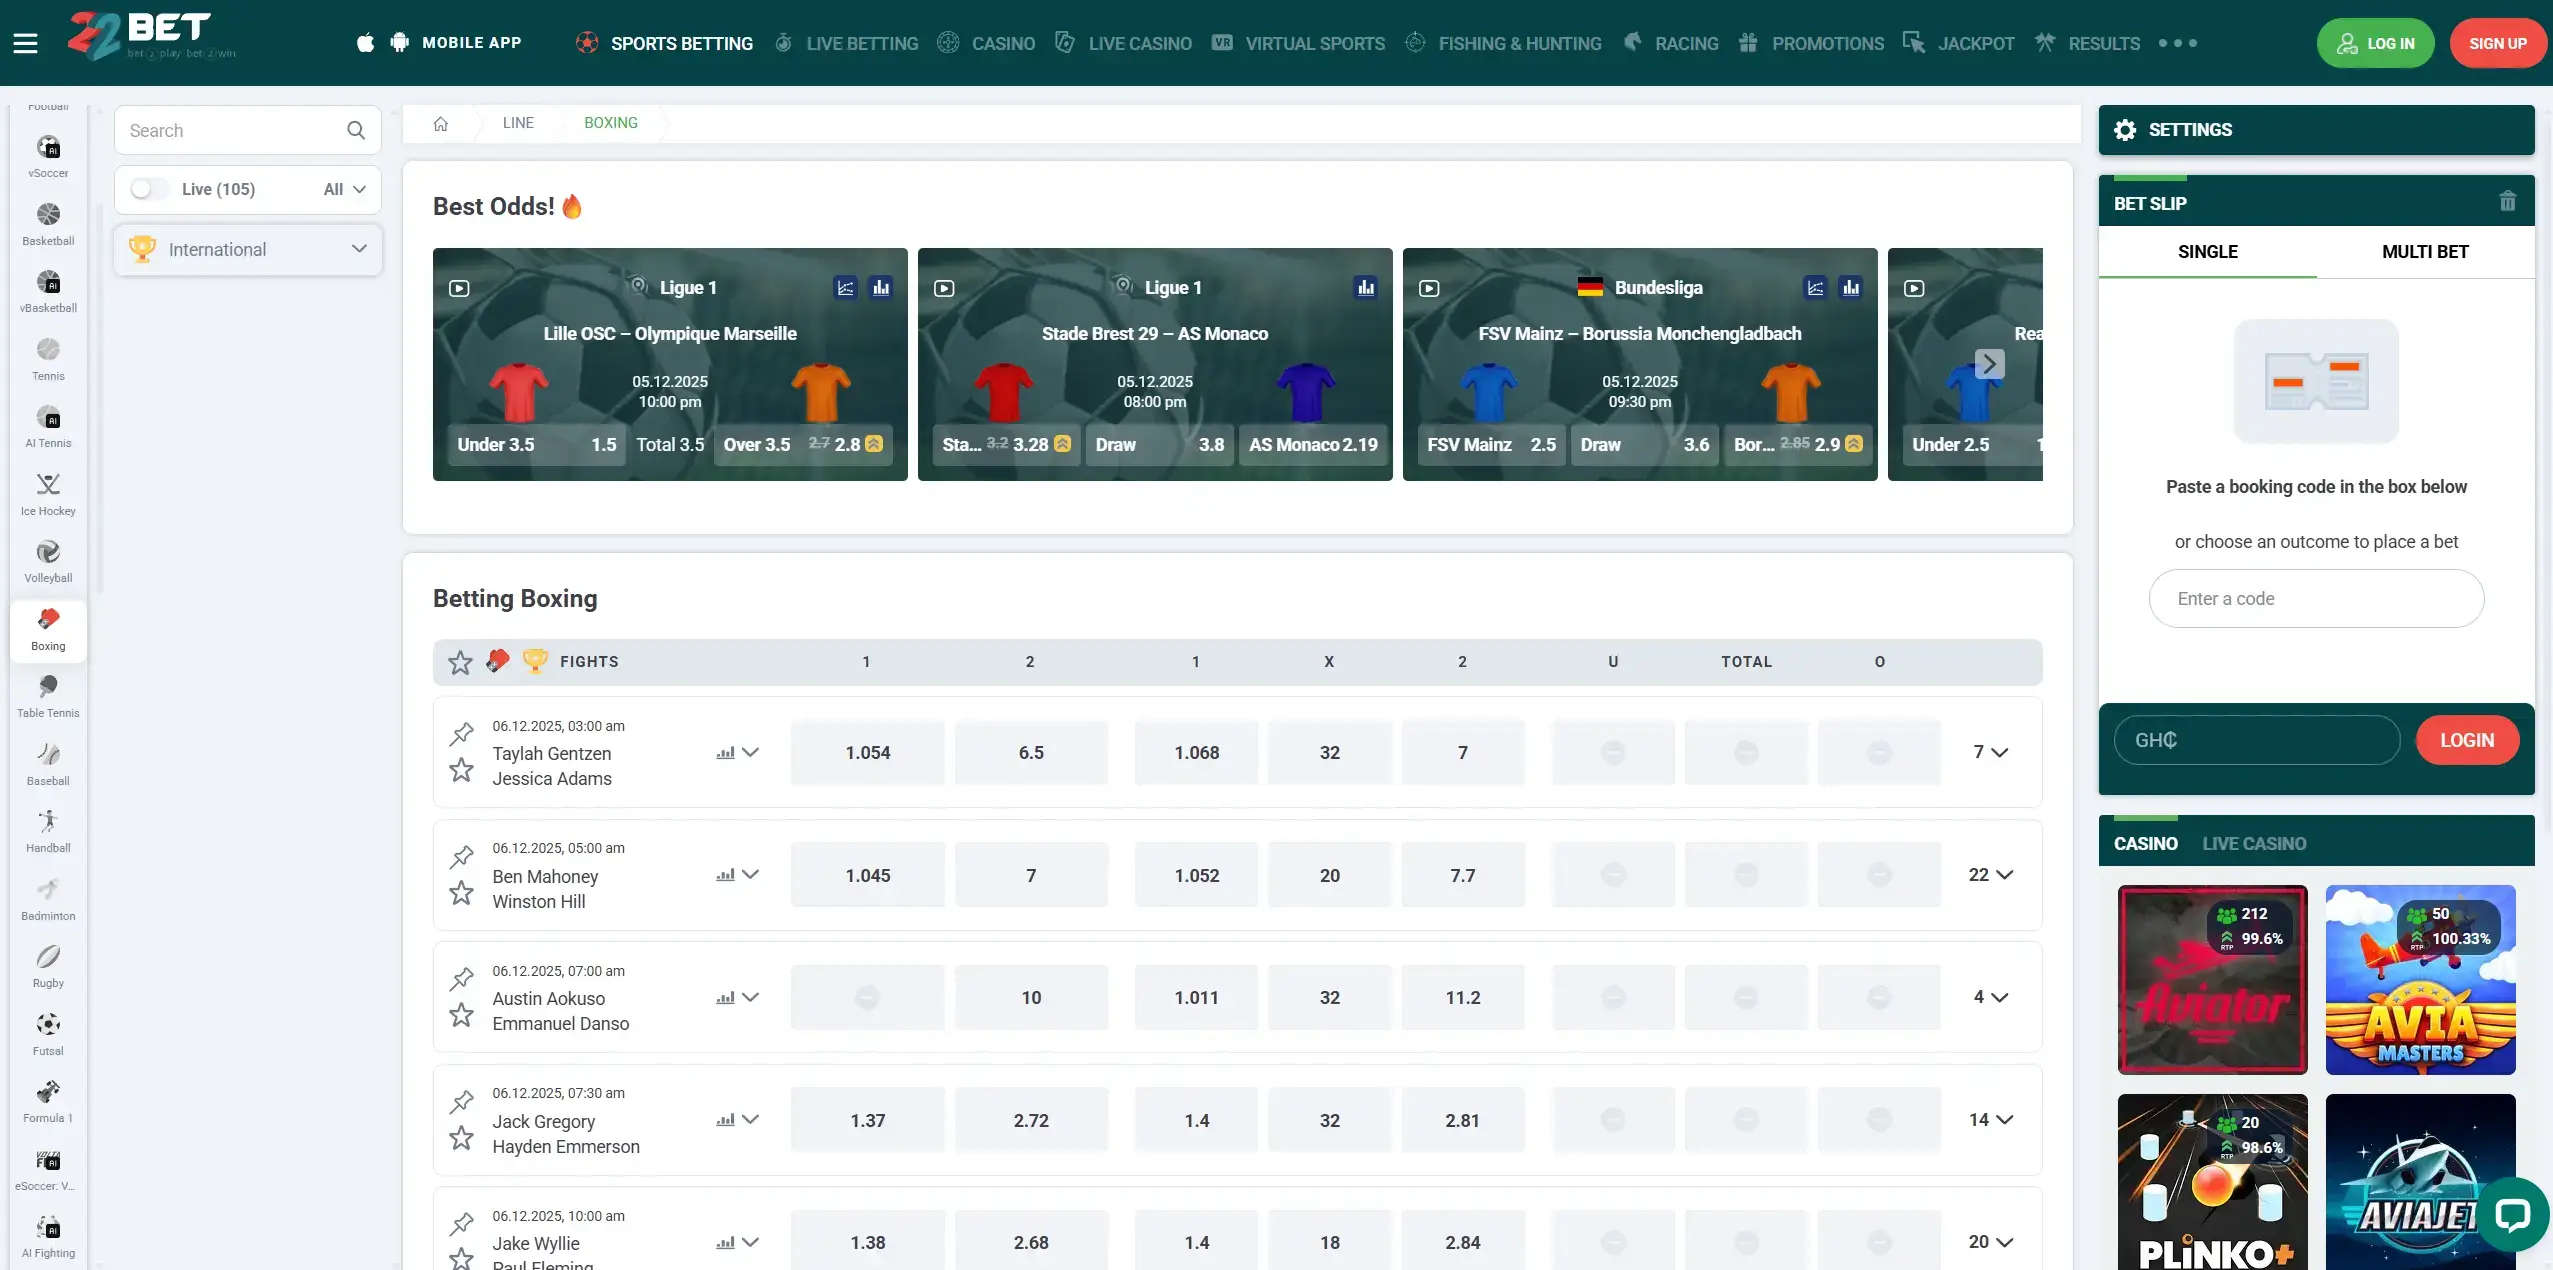Screen dimensions: 2553x1270
Task: Open Settings in the right panel
Action: click(2189, 129)
